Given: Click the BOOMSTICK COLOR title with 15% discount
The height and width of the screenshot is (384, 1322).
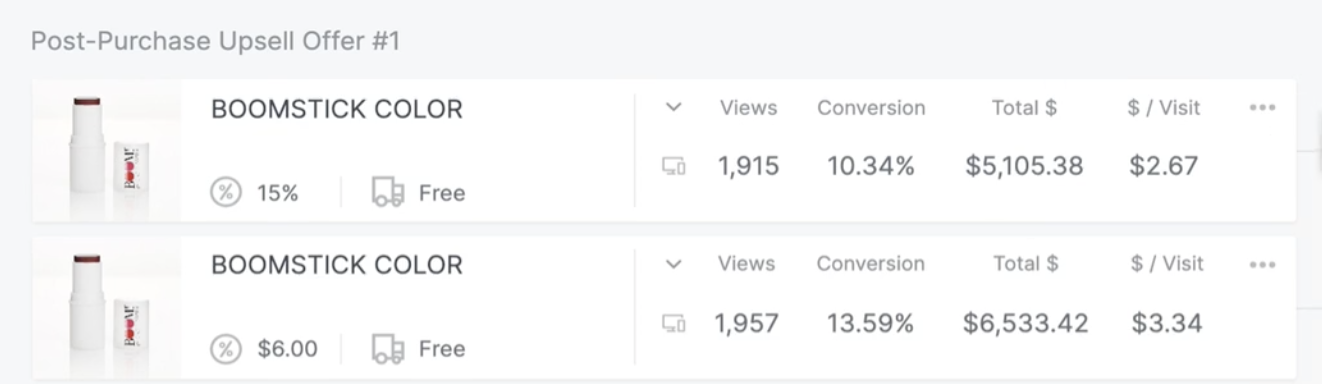Looking at the screenshot, I should [337, 109].
